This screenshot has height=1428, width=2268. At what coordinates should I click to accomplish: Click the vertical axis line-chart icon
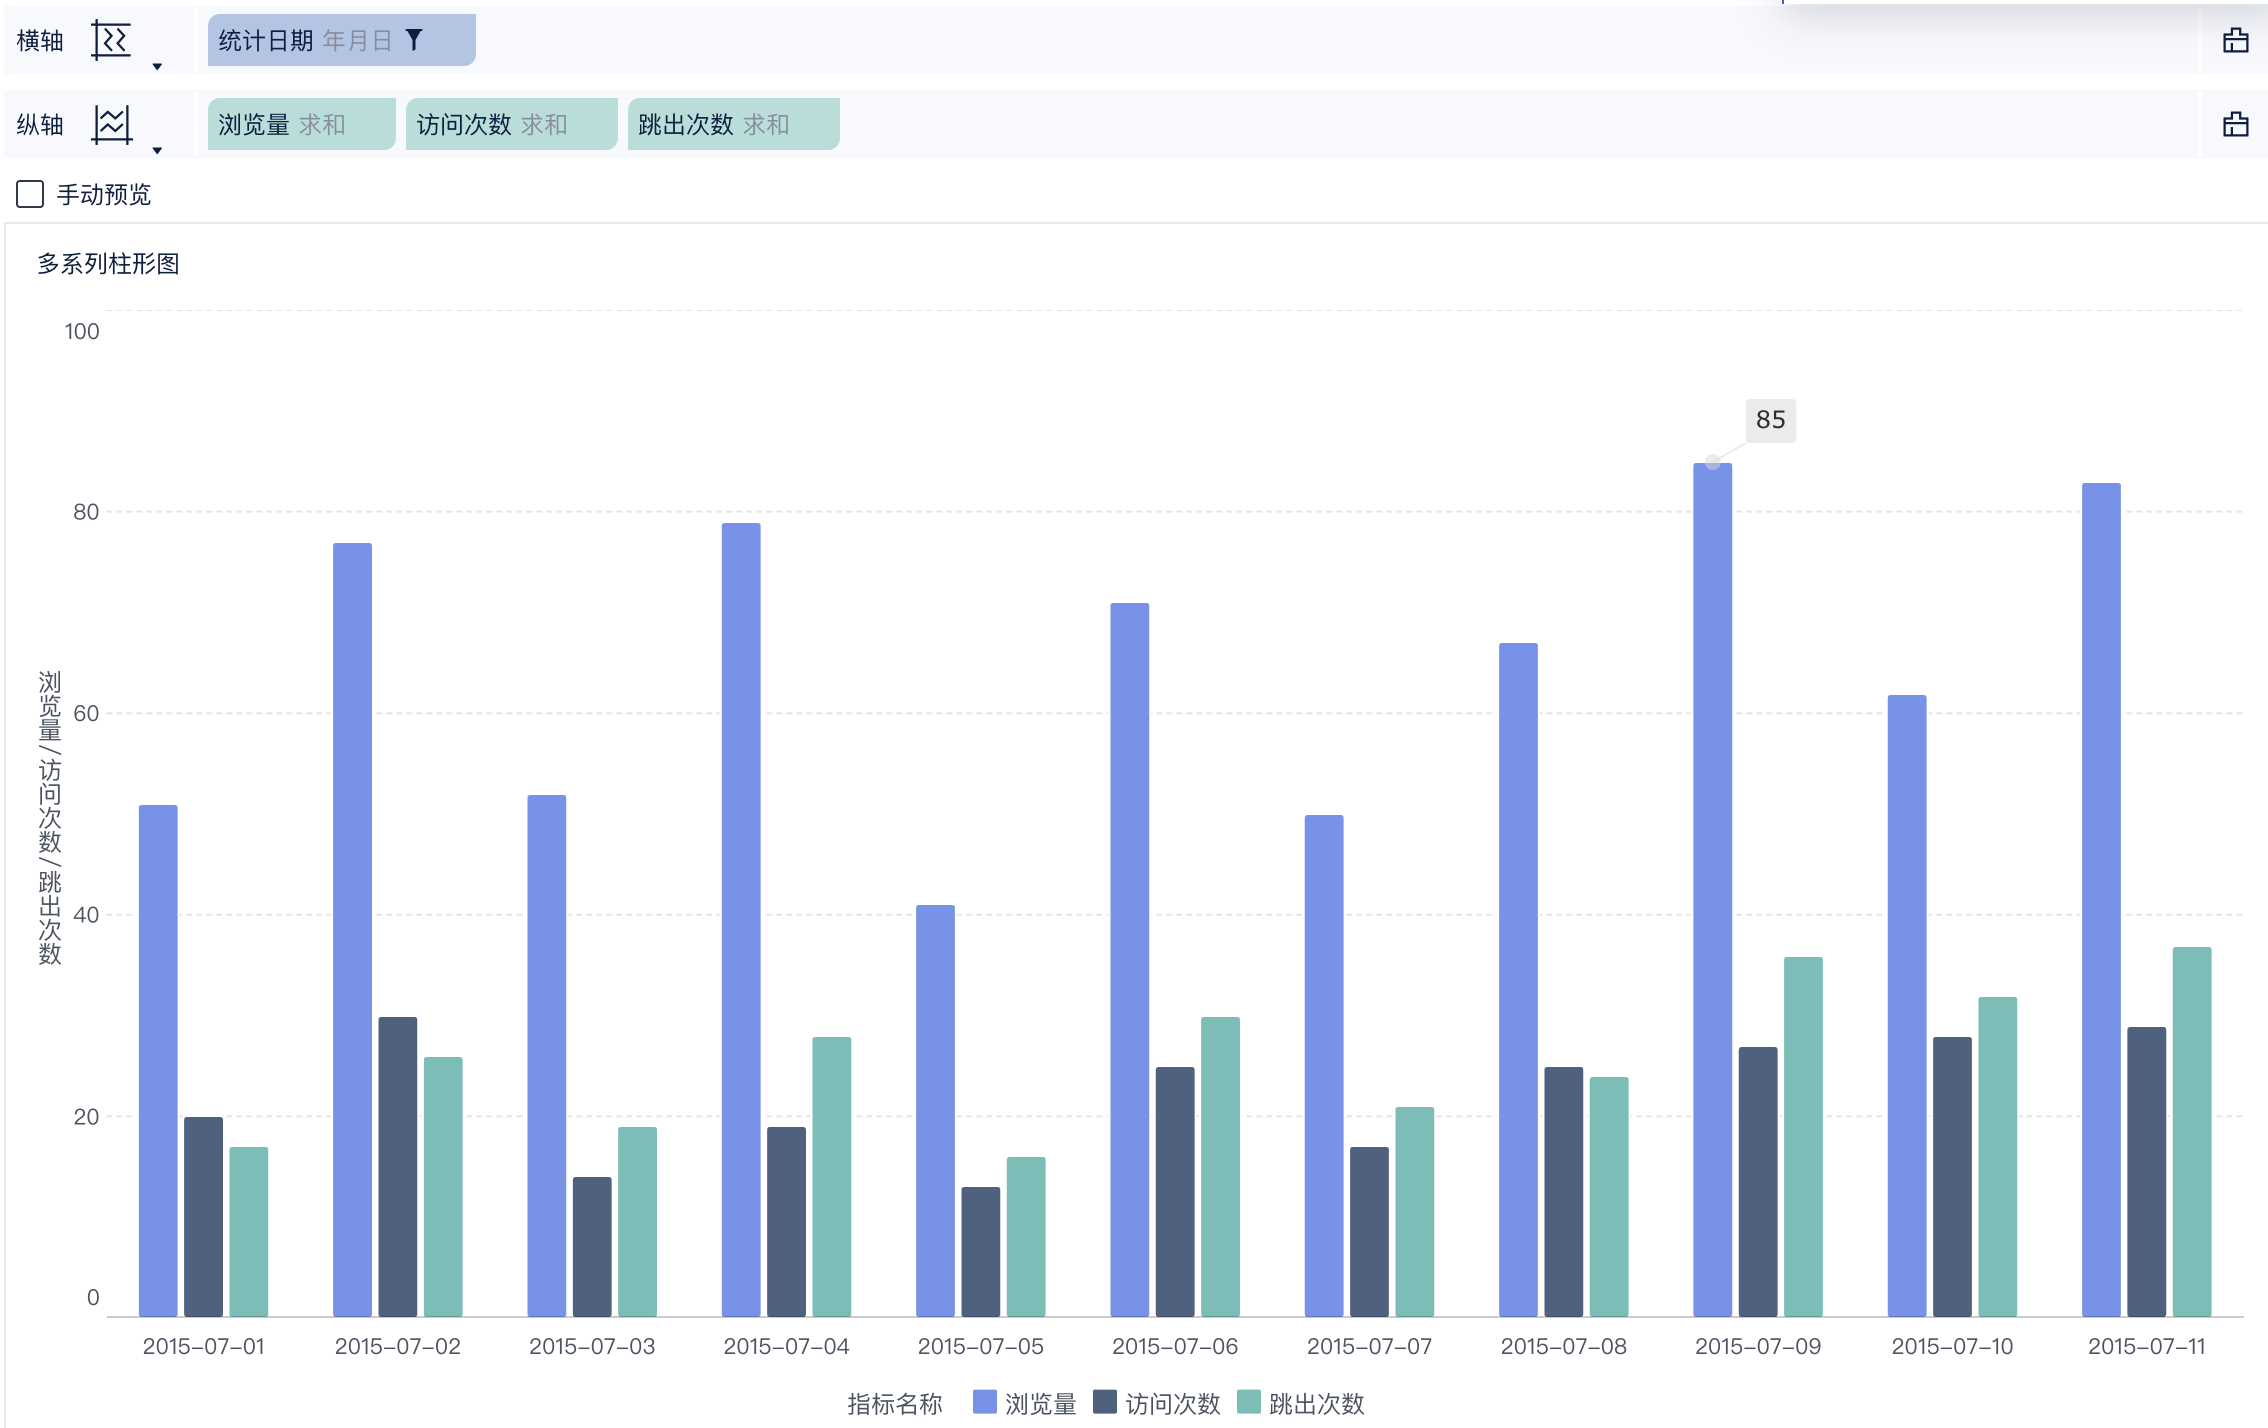(111, 125)
